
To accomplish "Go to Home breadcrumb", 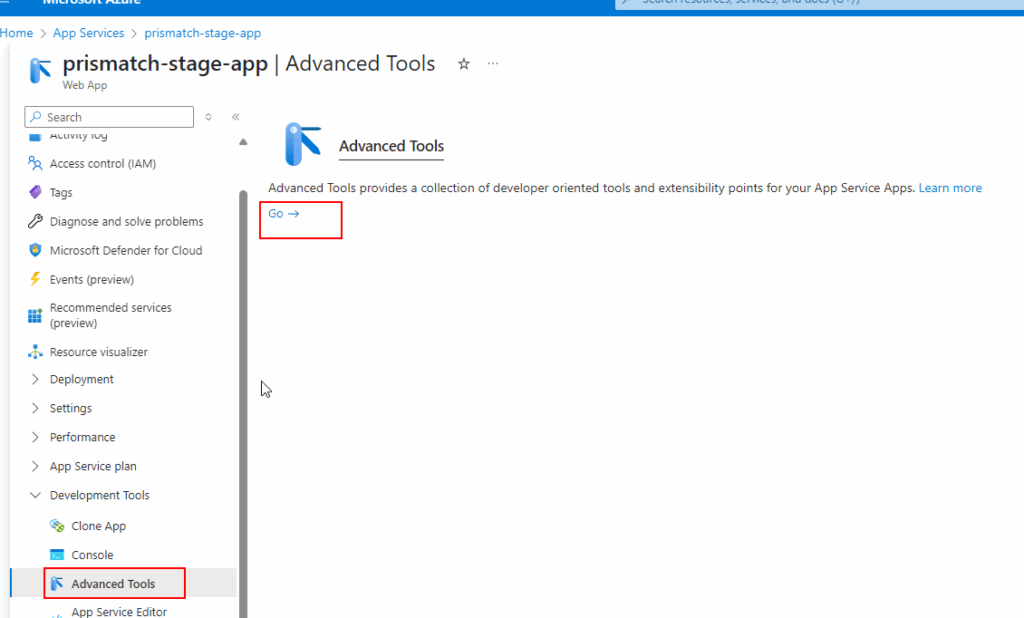I will pyautogui.click(x=16, y=33).
